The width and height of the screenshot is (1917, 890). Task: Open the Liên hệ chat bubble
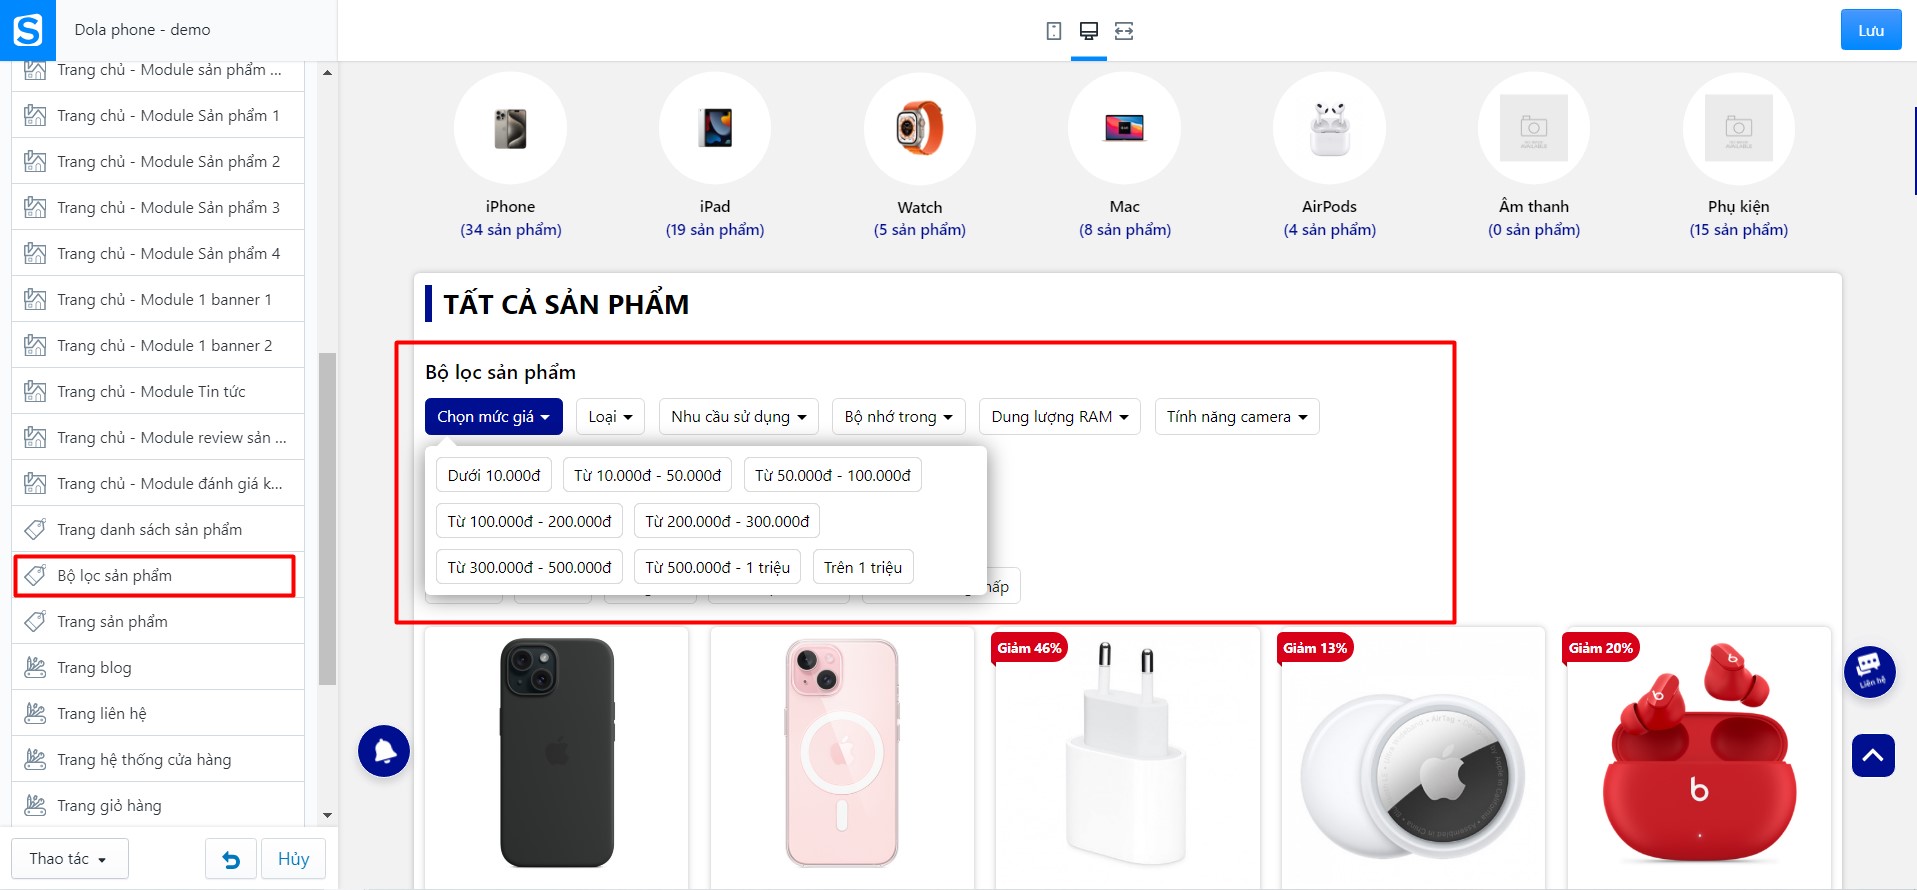coord(1869,671)
